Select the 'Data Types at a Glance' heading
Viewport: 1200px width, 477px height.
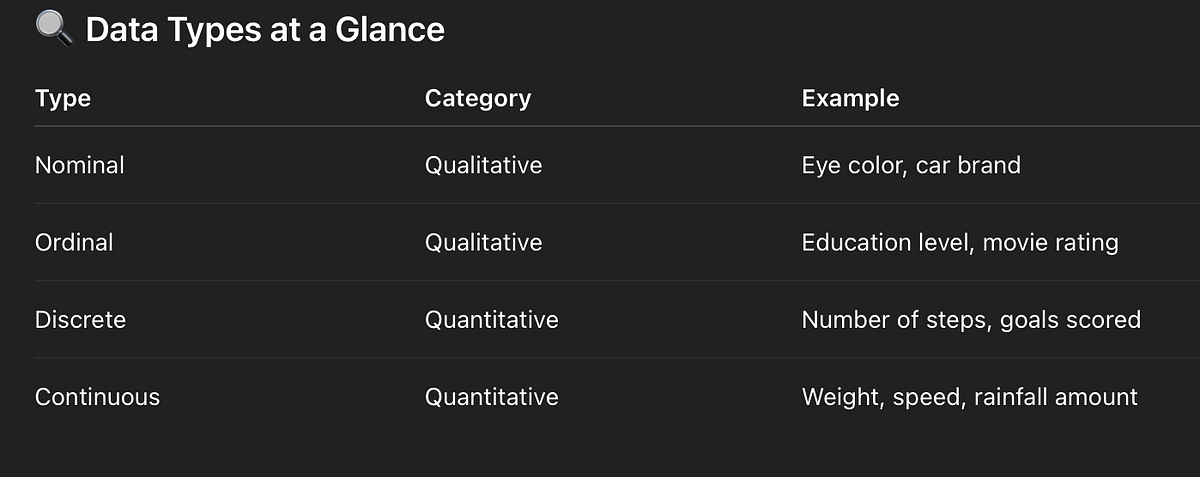[x=265, y=30]
